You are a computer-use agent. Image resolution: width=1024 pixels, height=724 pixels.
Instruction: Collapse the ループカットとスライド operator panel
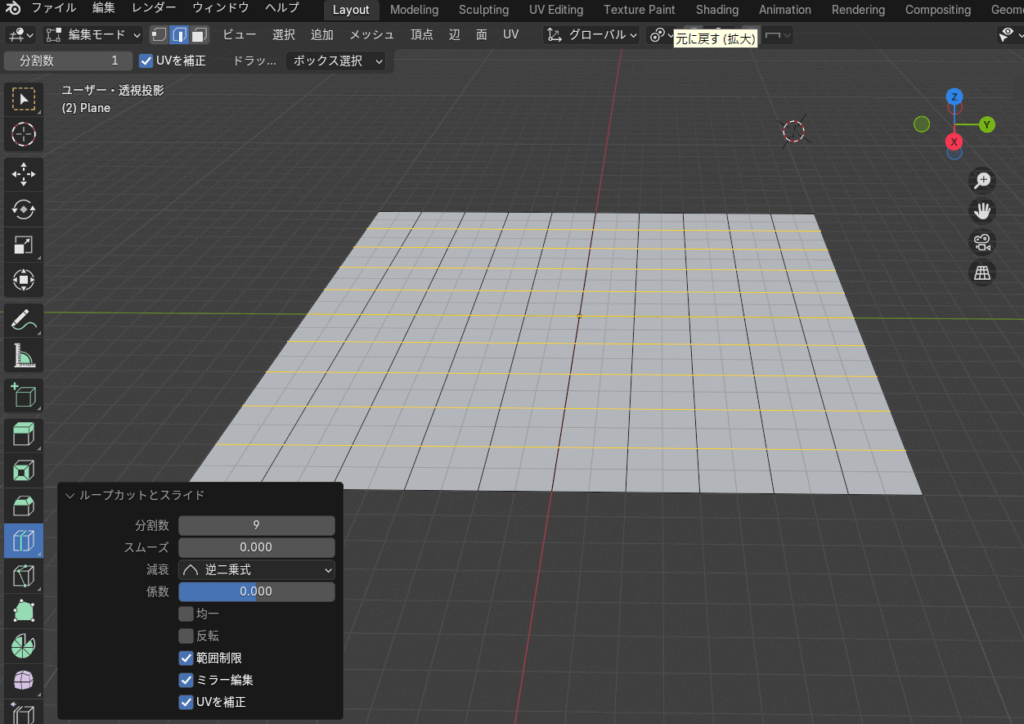(70, 495)
